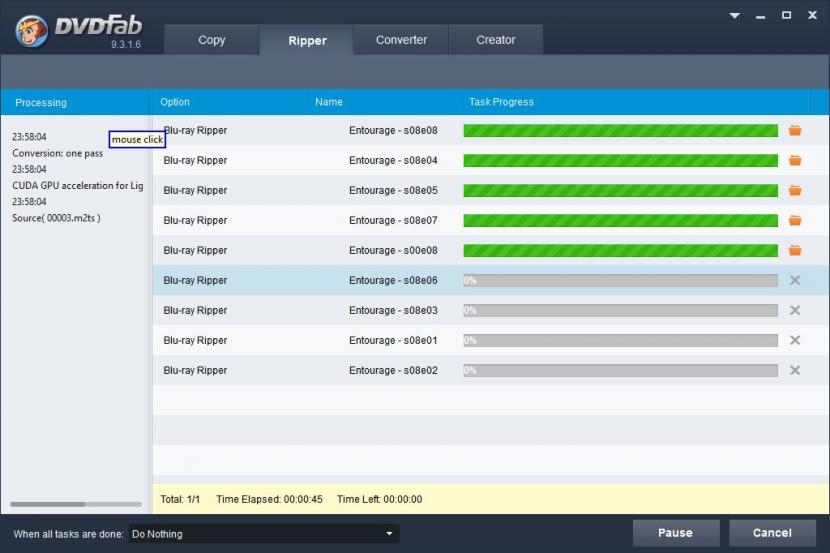Viewport: 830px width, 553px height.
Task: Switch to the Copy tab
Action: [212, 40]
